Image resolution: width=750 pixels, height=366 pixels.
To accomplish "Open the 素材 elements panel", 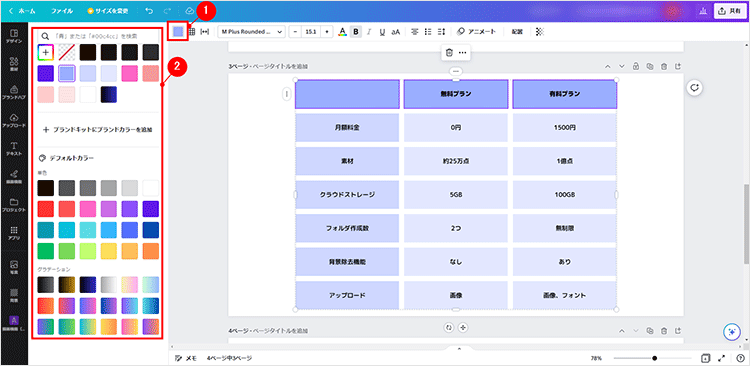I will click(x=14, y=64).
